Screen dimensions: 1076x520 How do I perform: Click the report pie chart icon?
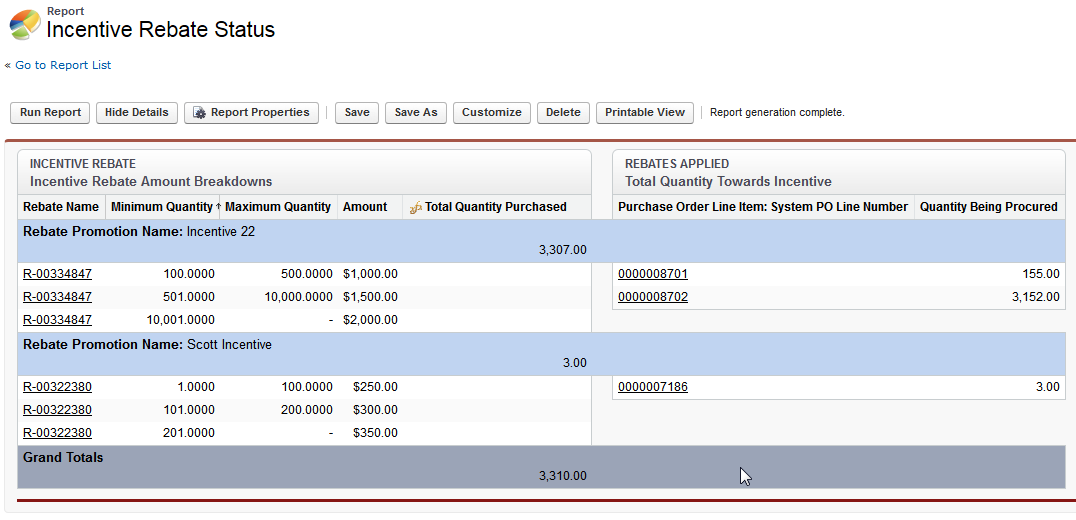[x=25, y=24]
